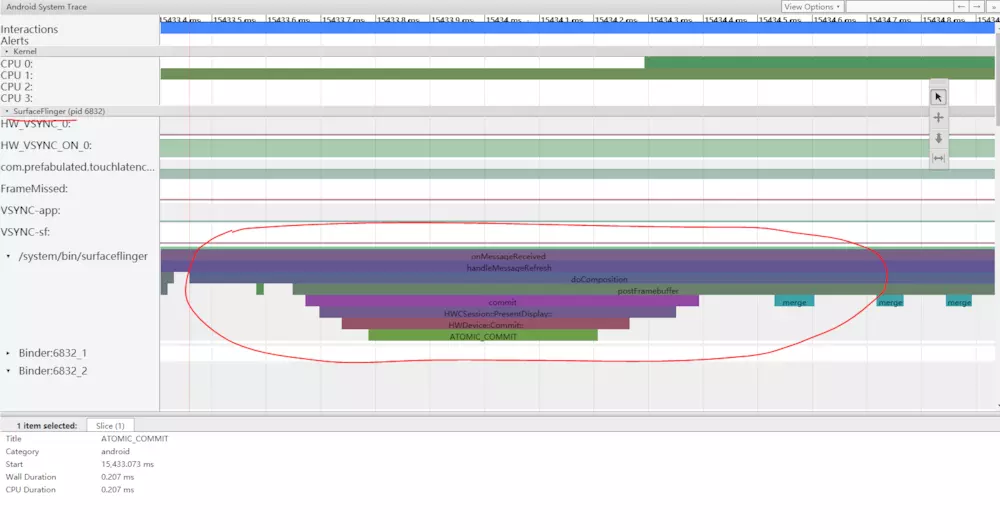Collapse the Kernel section
This screenshot has height=530, width=1000.
[x=7, y=51]
